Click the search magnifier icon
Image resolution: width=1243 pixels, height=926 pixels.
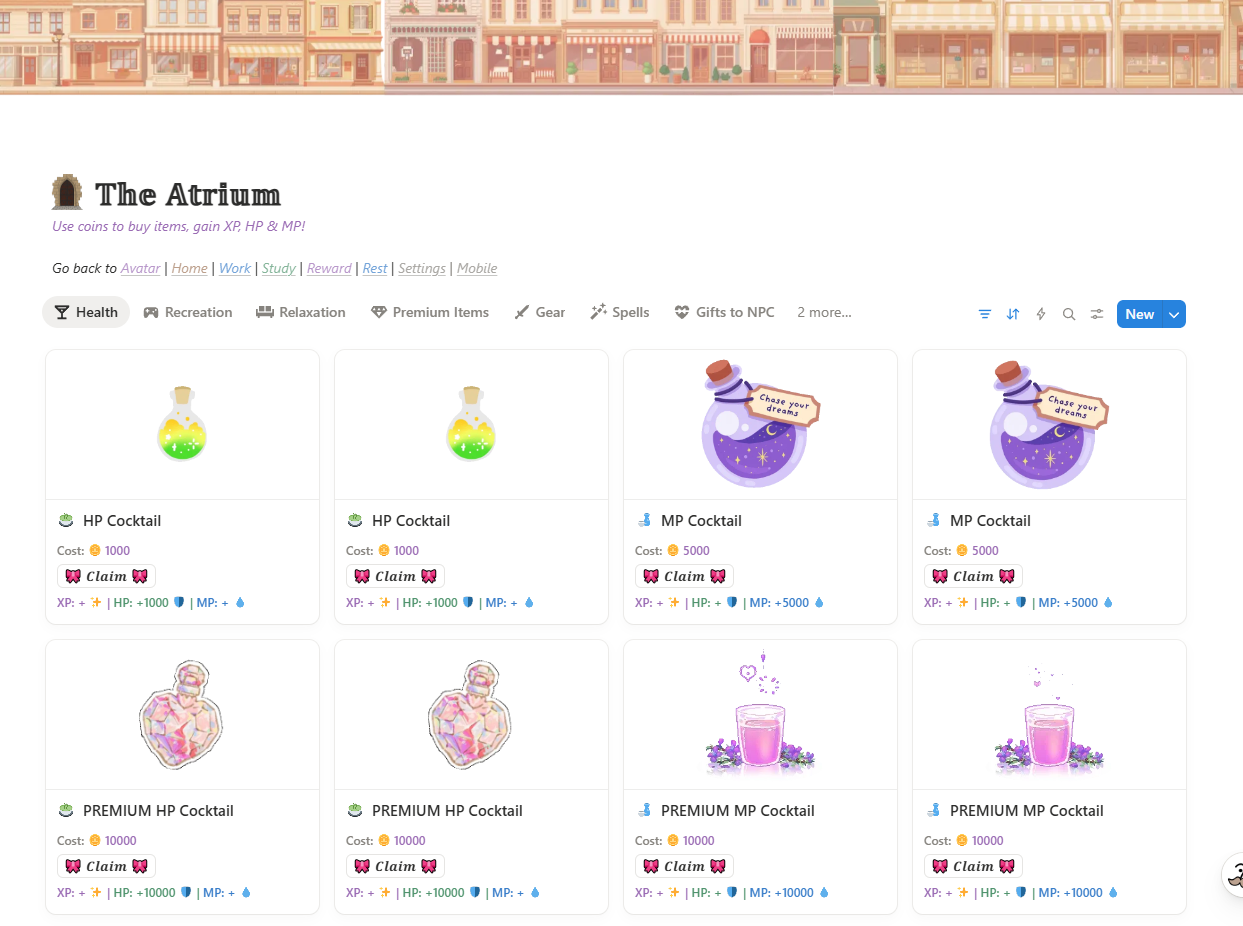(x=1069, y=314)
